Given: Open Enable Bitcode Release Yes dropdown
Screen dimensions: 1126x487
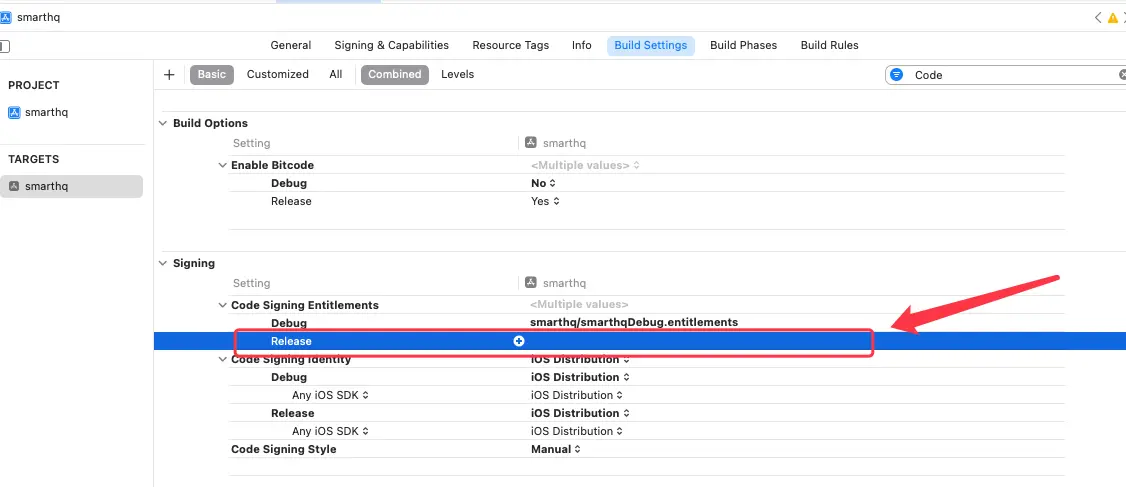Looking at the screenshot, I should click(x=545, y=201).
